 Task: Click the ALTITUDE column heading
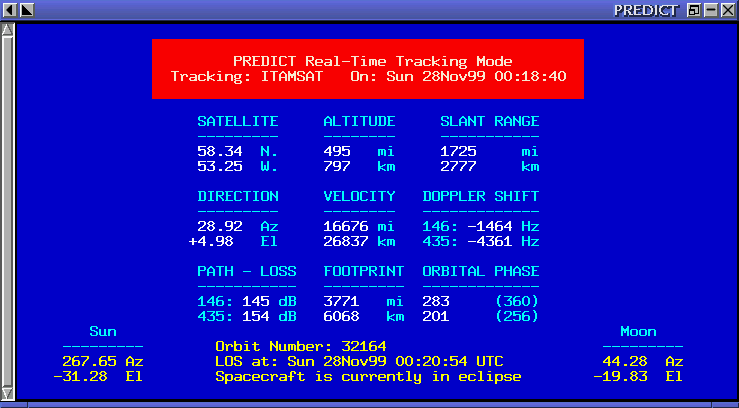pyautogui.click(x=359, y=121)
